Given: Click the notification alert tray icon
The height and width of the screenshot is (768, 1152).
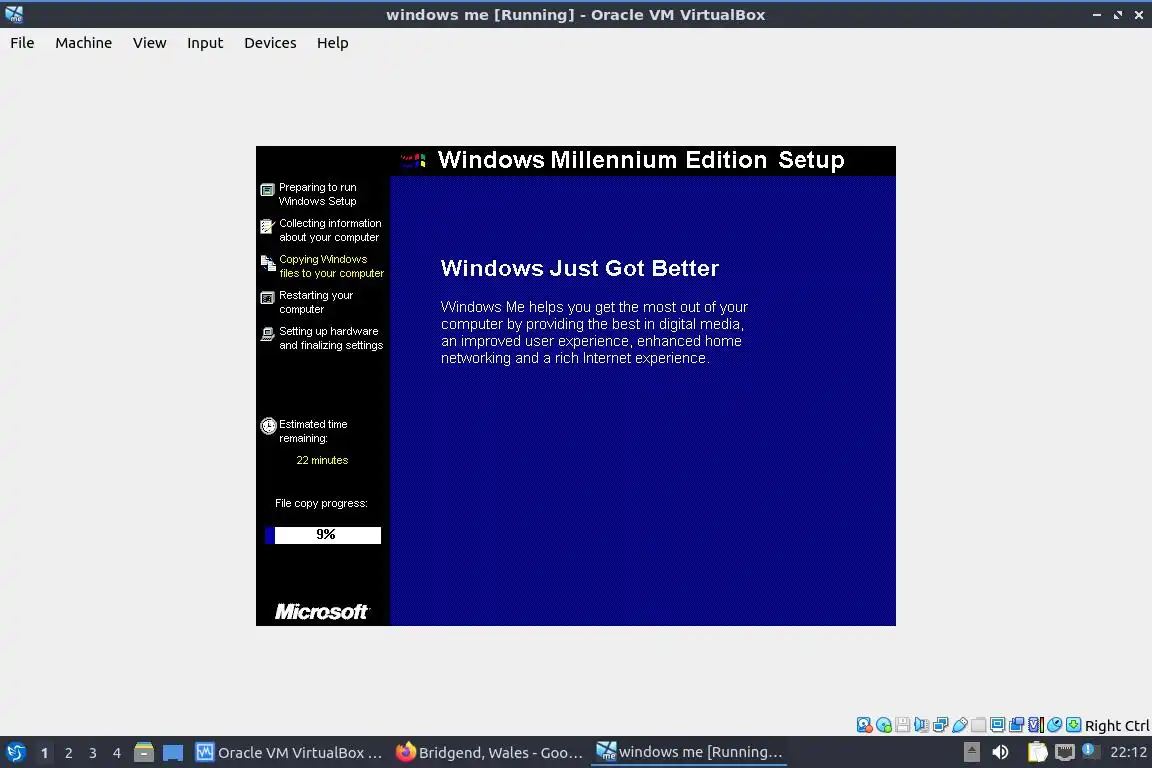Looking at the screenshot, I should coord(1090,751).
